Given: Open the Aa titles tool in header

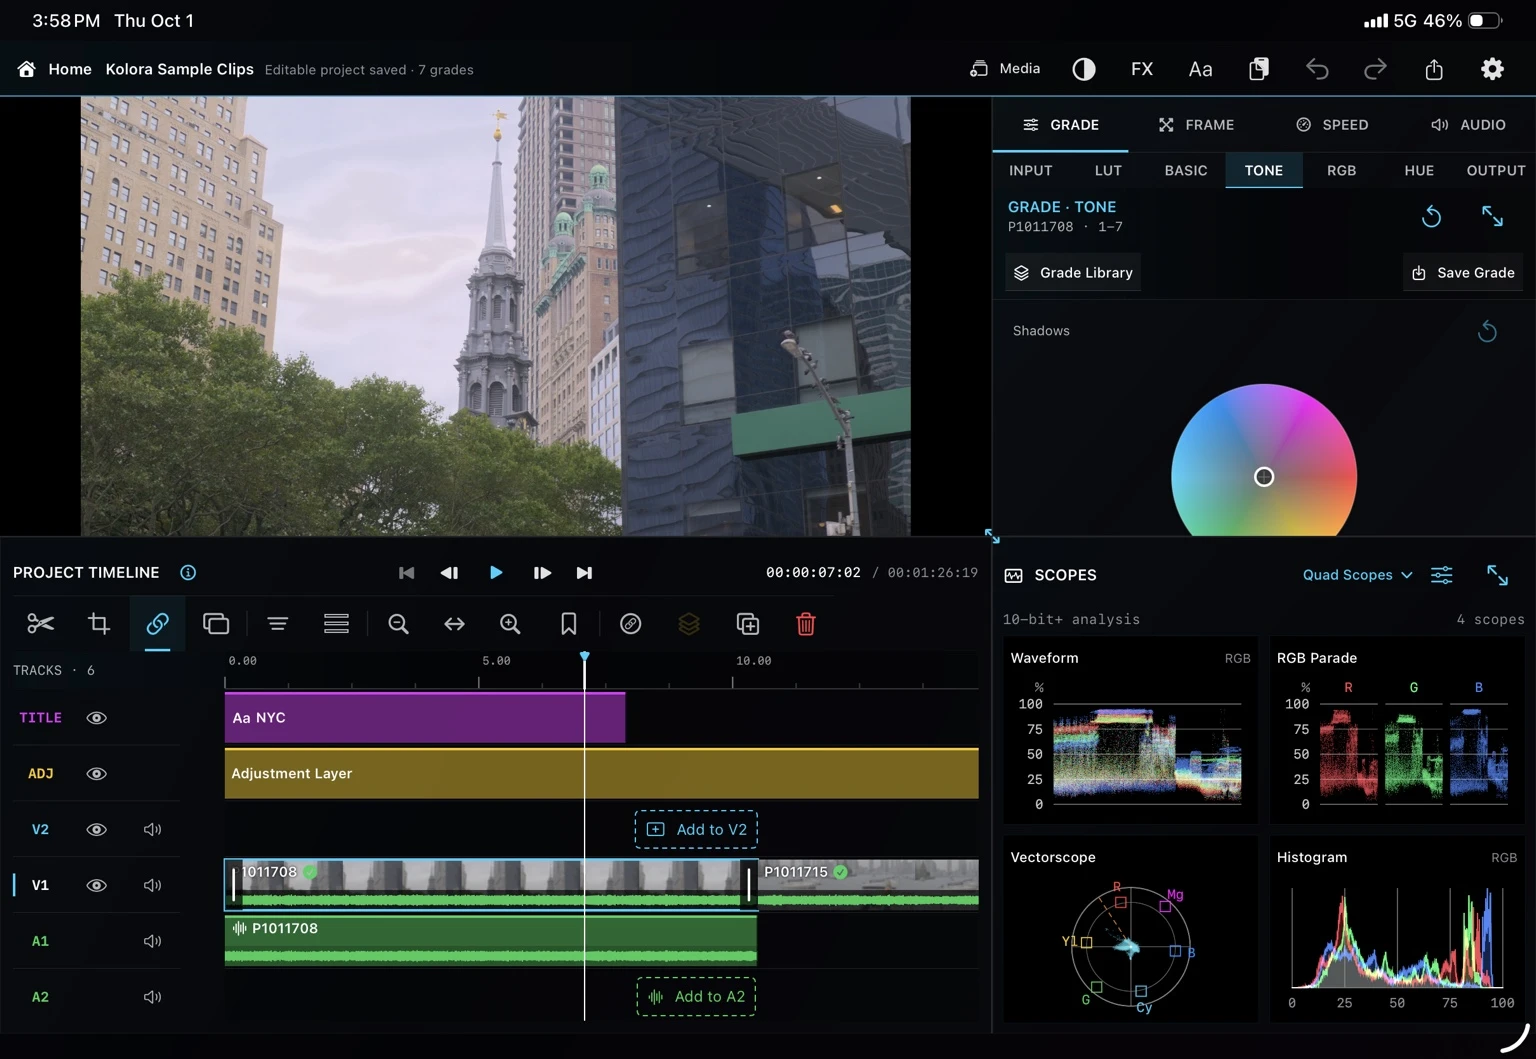Looking at the screenshot, I should coord(1200,69).
